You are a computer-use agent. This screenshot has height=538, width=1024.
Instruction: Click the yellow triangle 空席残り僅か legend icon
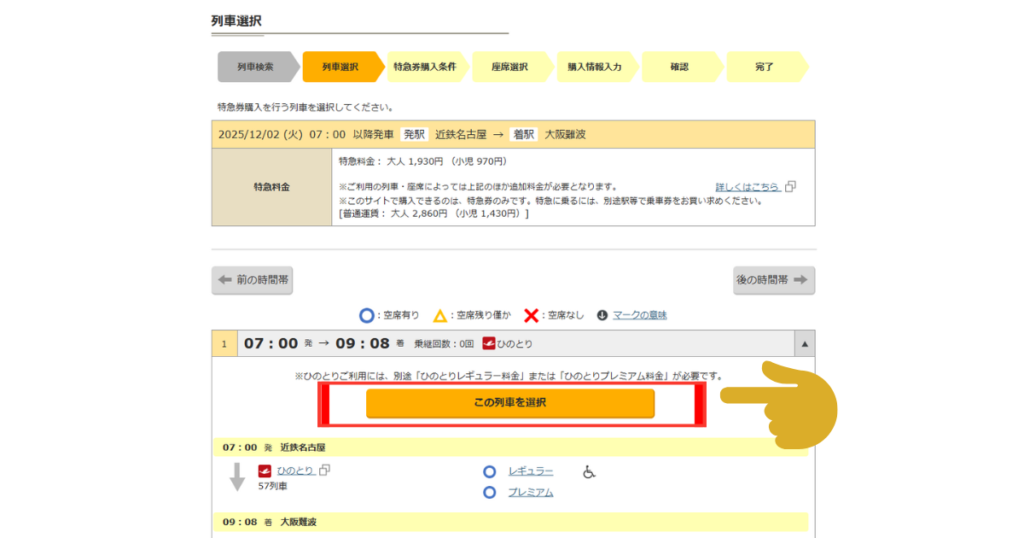439,315
